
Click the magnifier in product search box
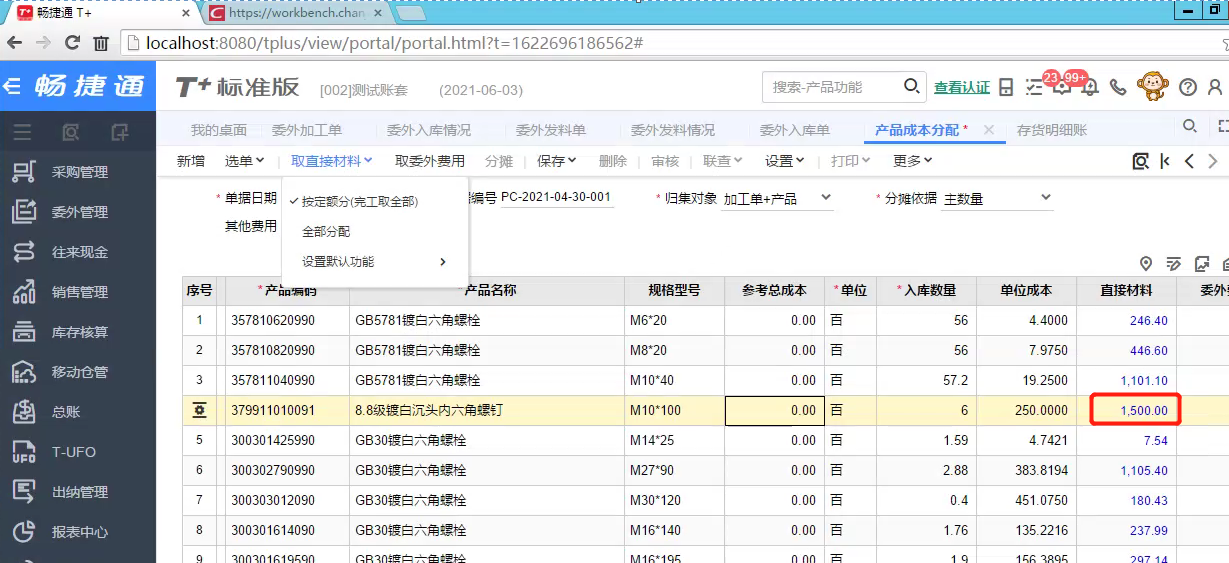pos(911,87)
